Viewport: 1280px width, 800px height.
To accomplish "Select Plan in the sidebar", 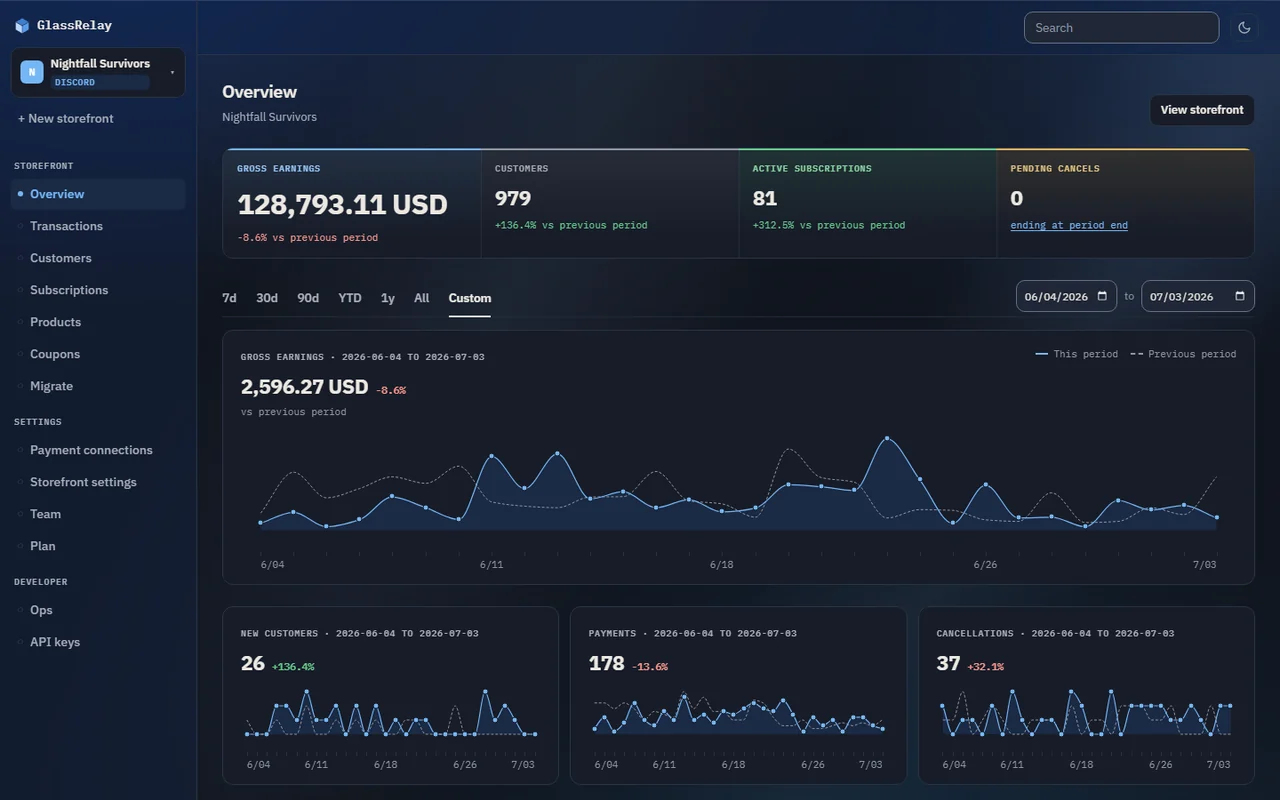I will (x=98, y=546).
